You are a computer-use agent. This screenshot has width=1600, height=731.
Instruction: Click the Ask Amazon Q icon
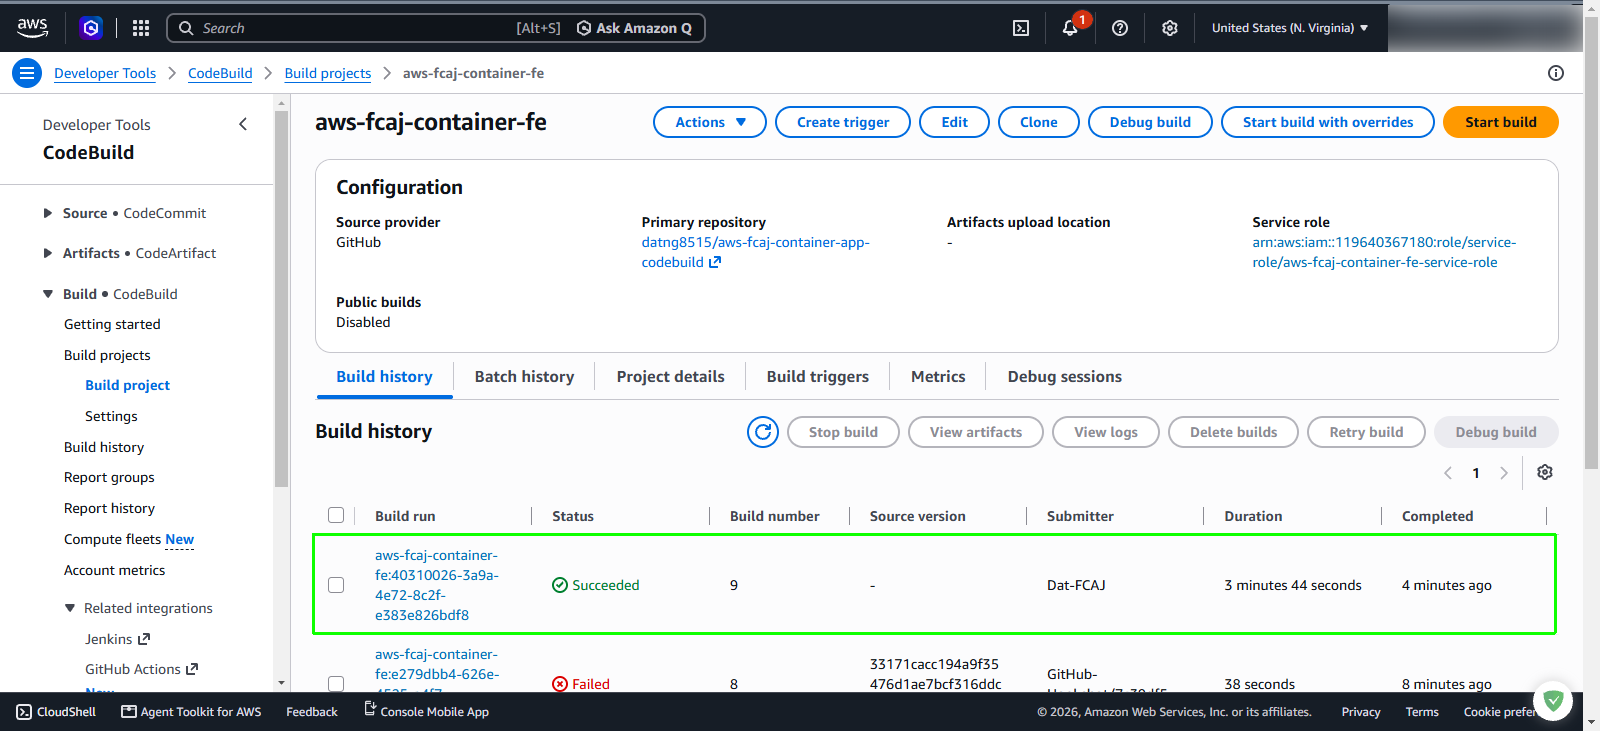click(584, 28)
